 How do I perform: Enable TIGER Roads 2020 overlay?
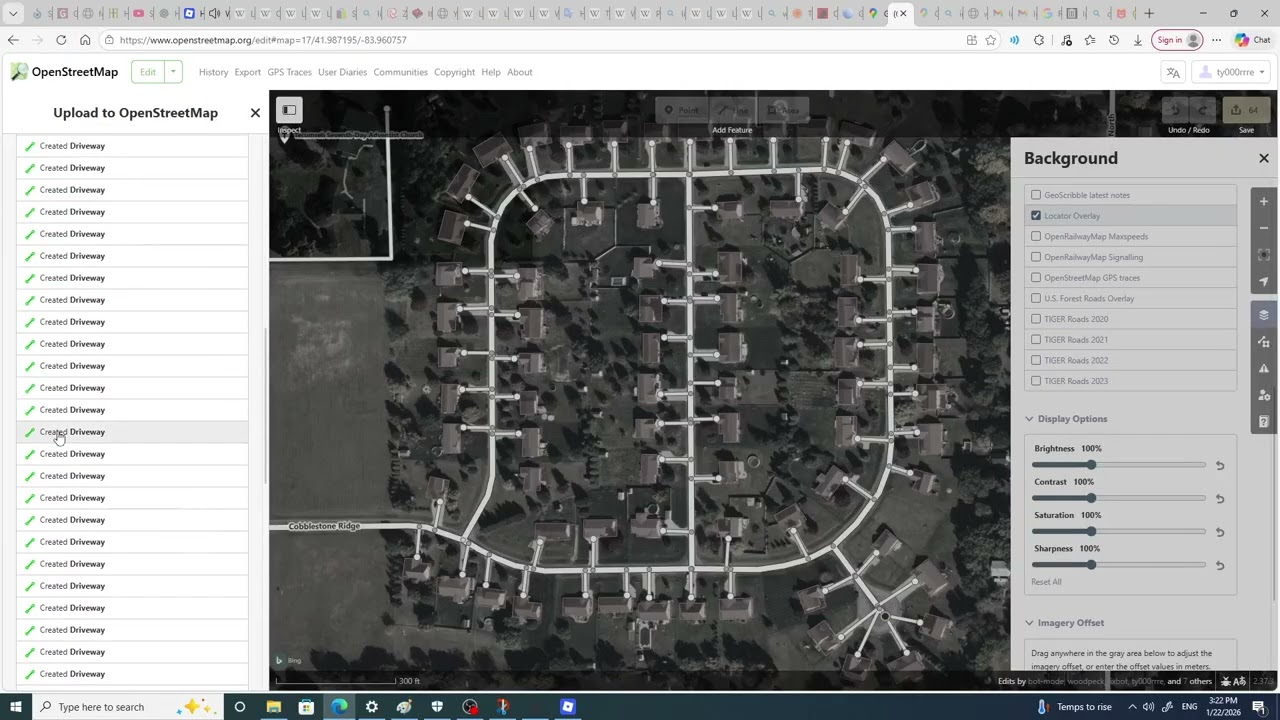(1036, 319)
